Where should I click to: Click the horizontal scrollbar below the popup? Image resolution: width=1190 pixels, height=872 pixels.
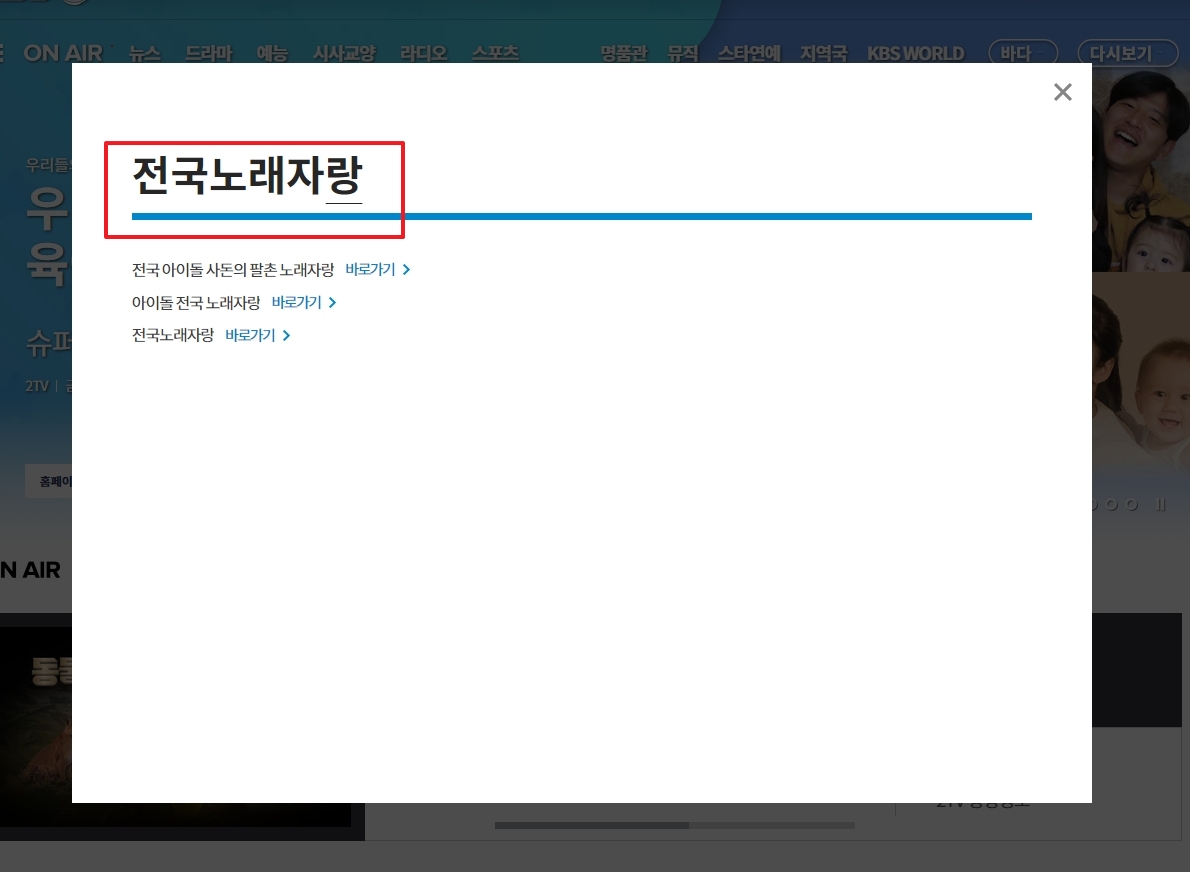[x=675, y=825]
